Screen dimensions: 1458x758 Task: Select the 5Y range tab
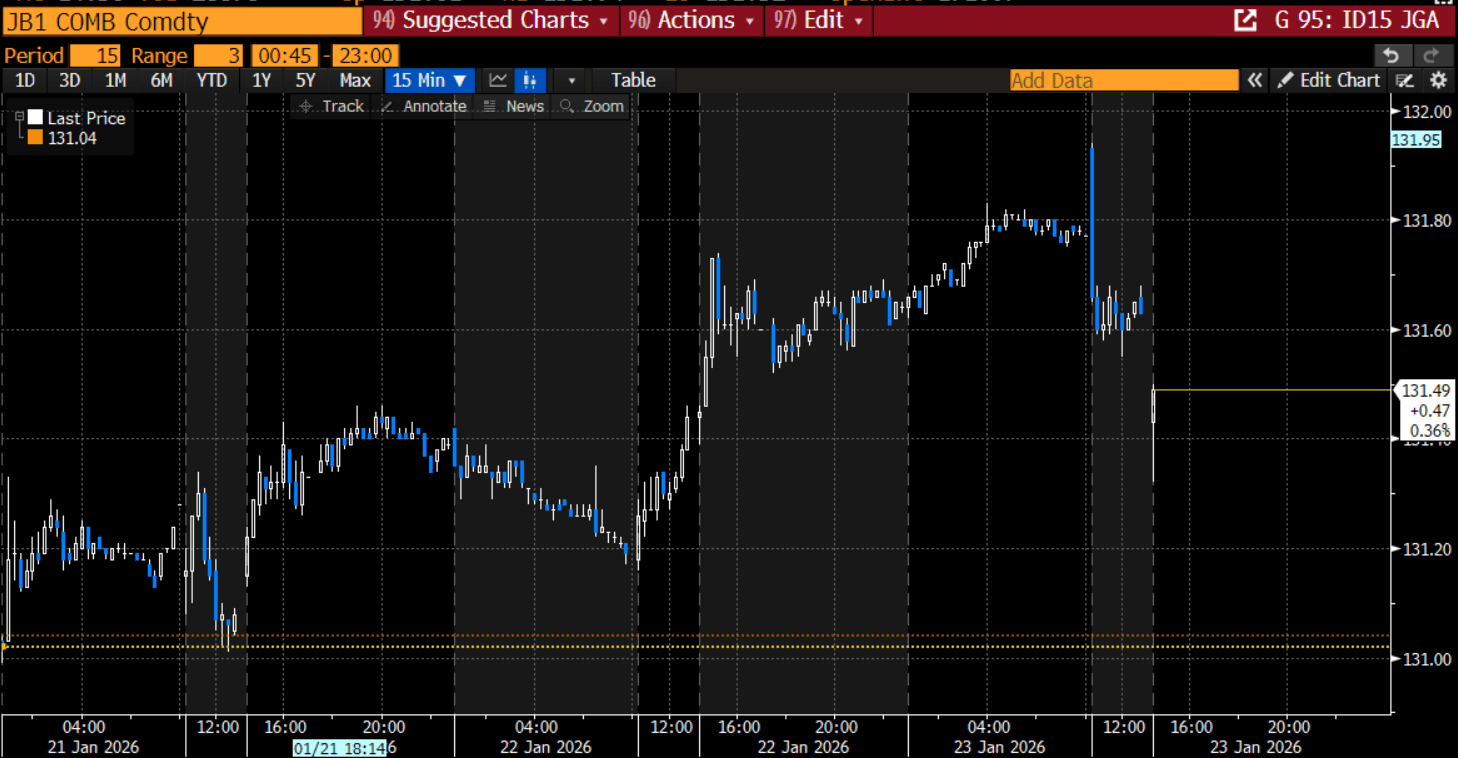(305, 81)
